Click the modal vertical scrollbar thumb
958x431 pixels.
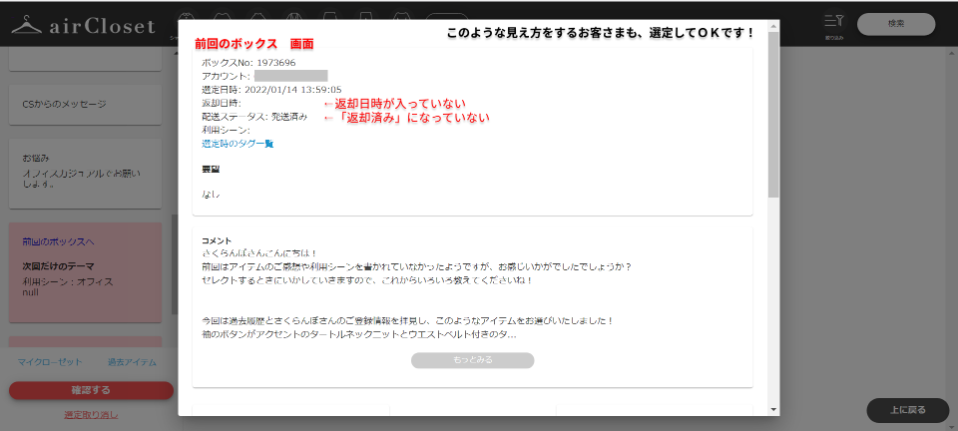tap(773, 110)
